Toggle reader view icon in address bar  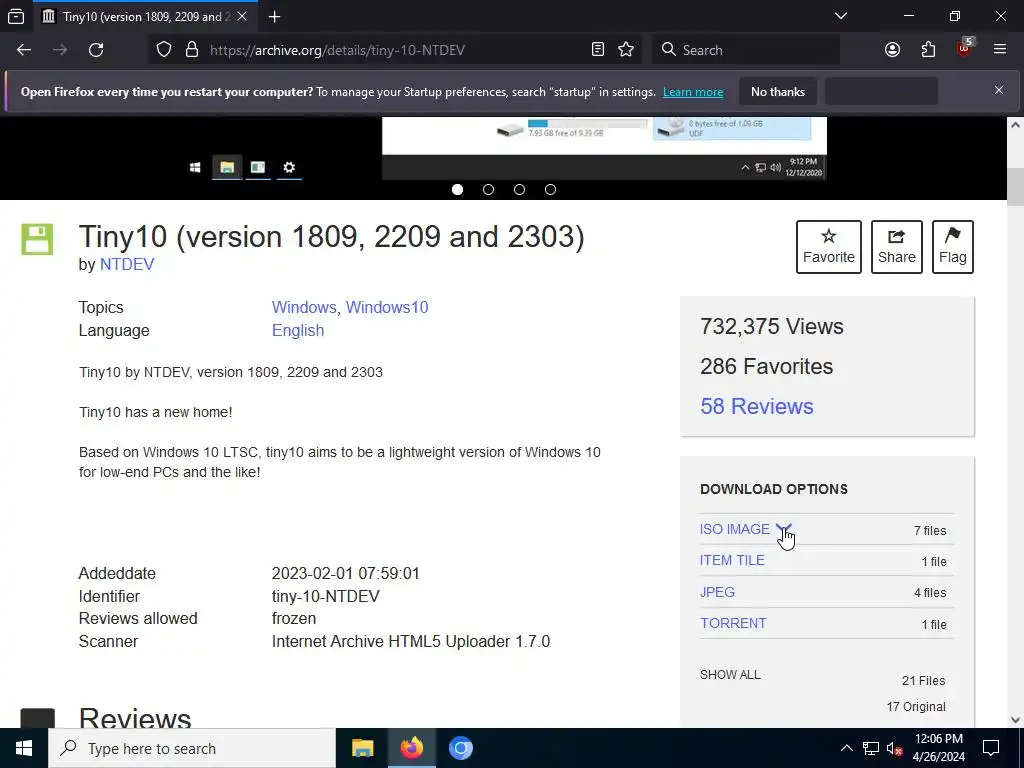pos(598,50)
